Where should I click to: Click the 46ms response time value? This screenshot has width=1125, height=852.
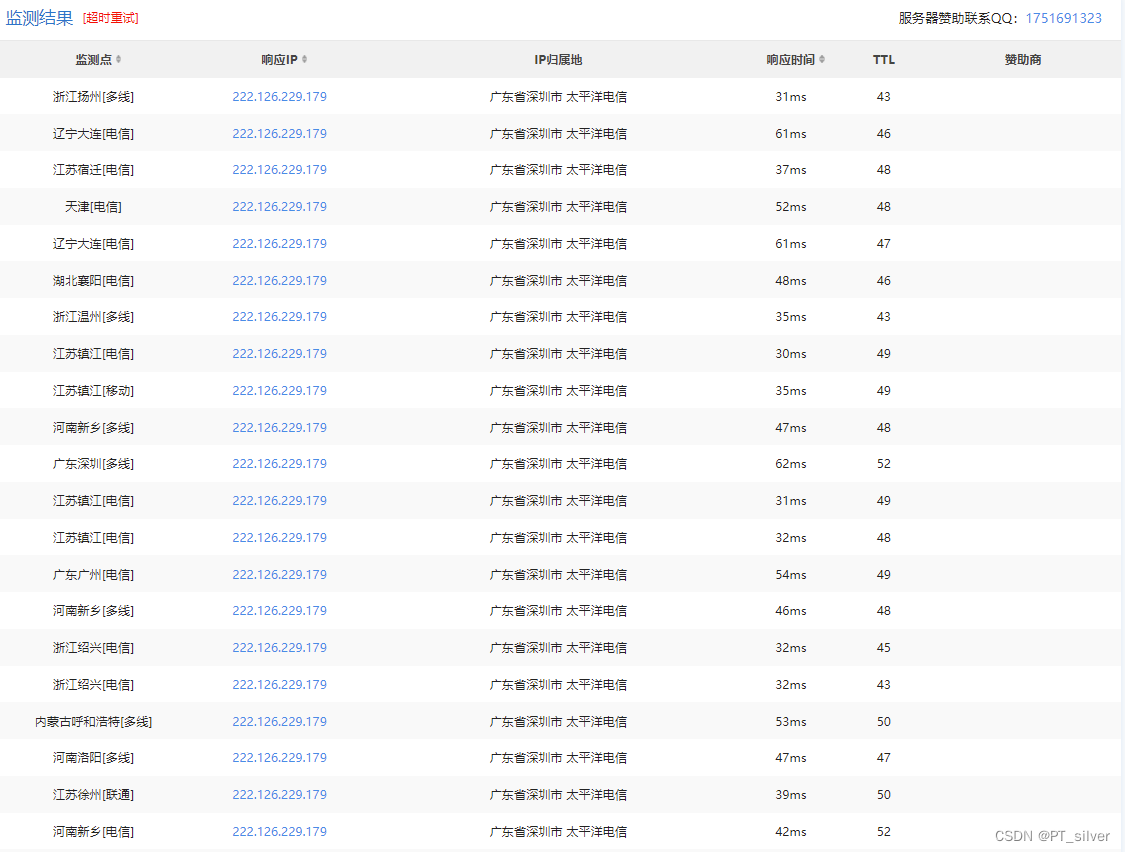[x=791, y=611]
